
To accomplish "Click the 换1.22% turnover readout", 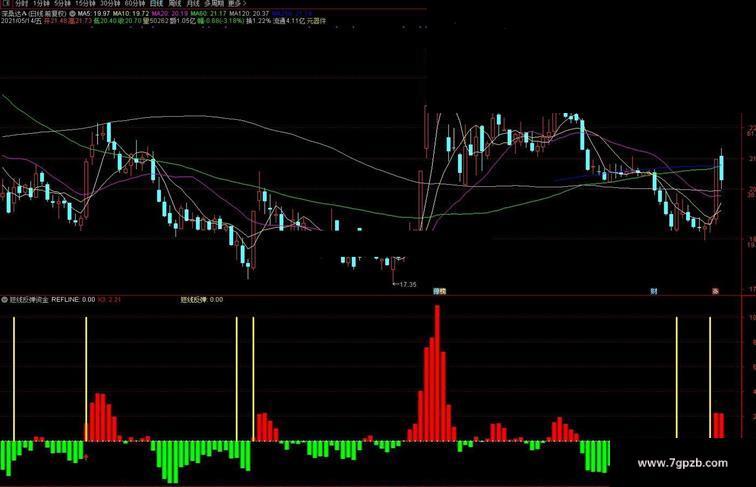I will pyautogui.click(x=258, y=21).
